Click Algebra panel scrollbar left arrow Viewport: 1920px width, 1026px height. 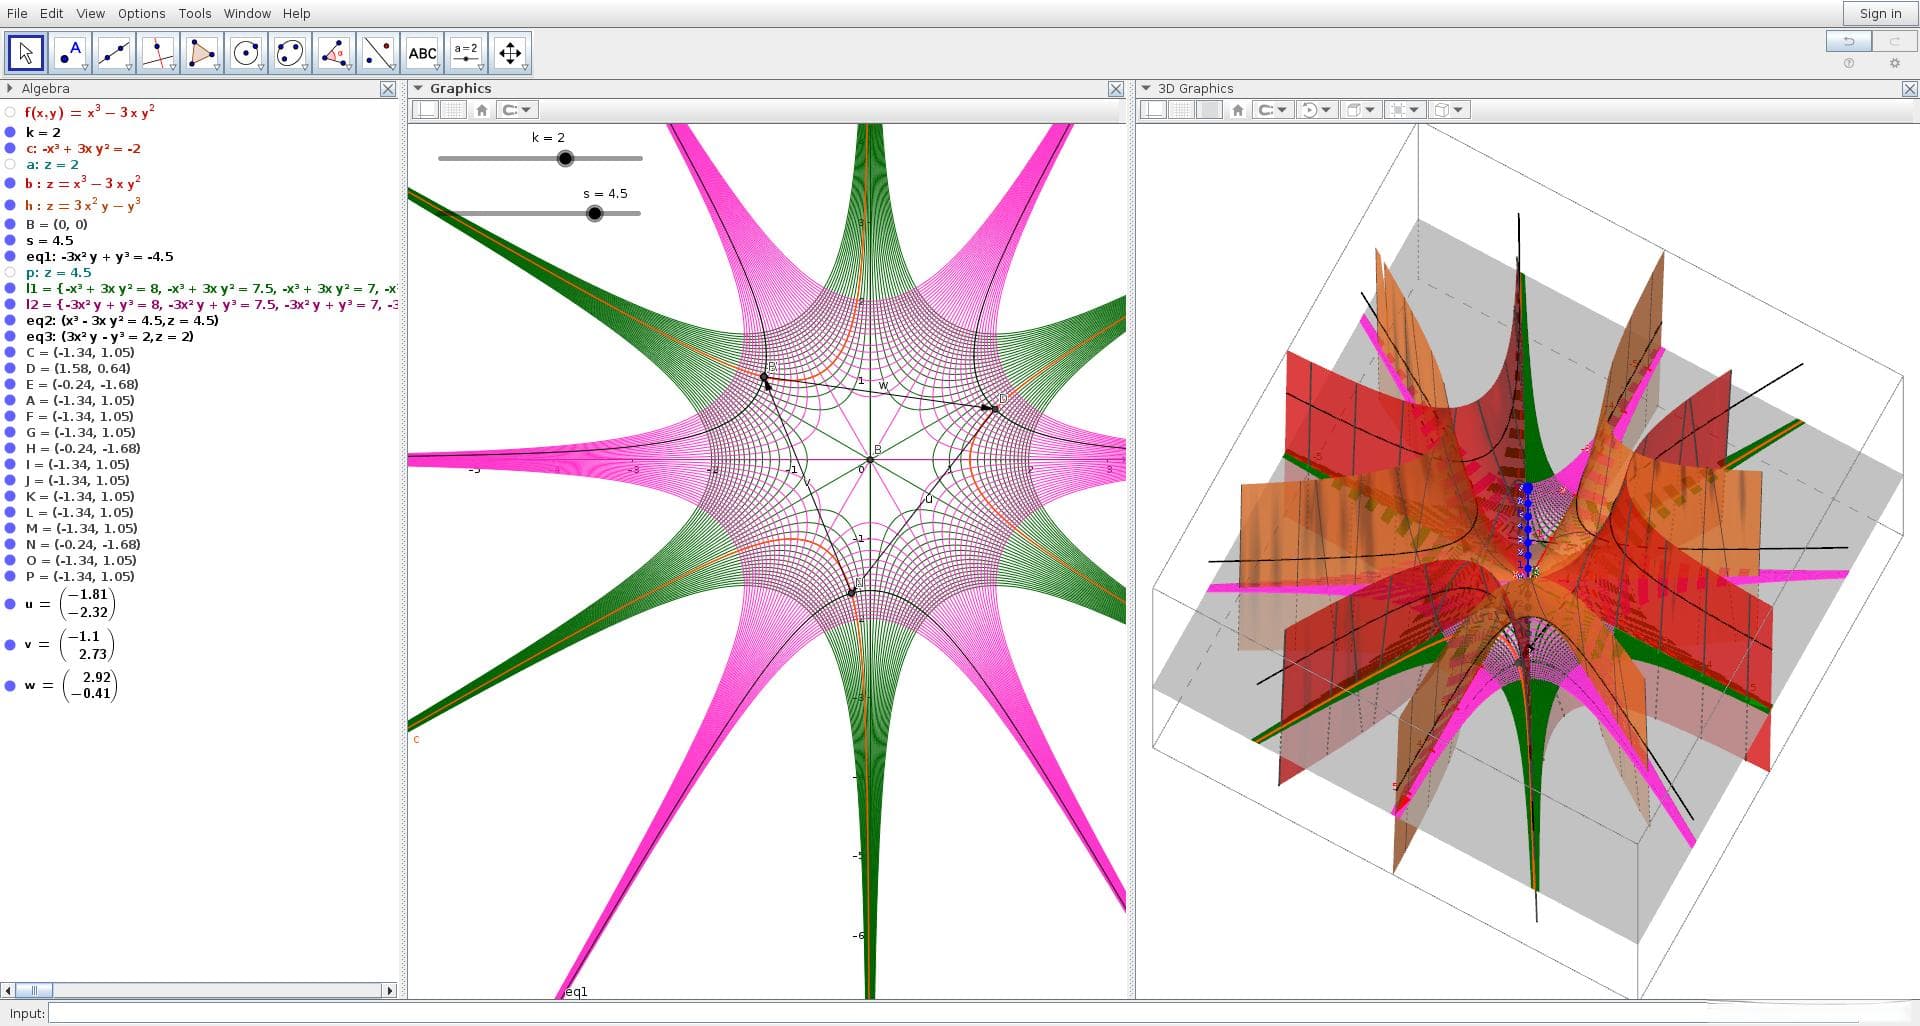(8, 990)
